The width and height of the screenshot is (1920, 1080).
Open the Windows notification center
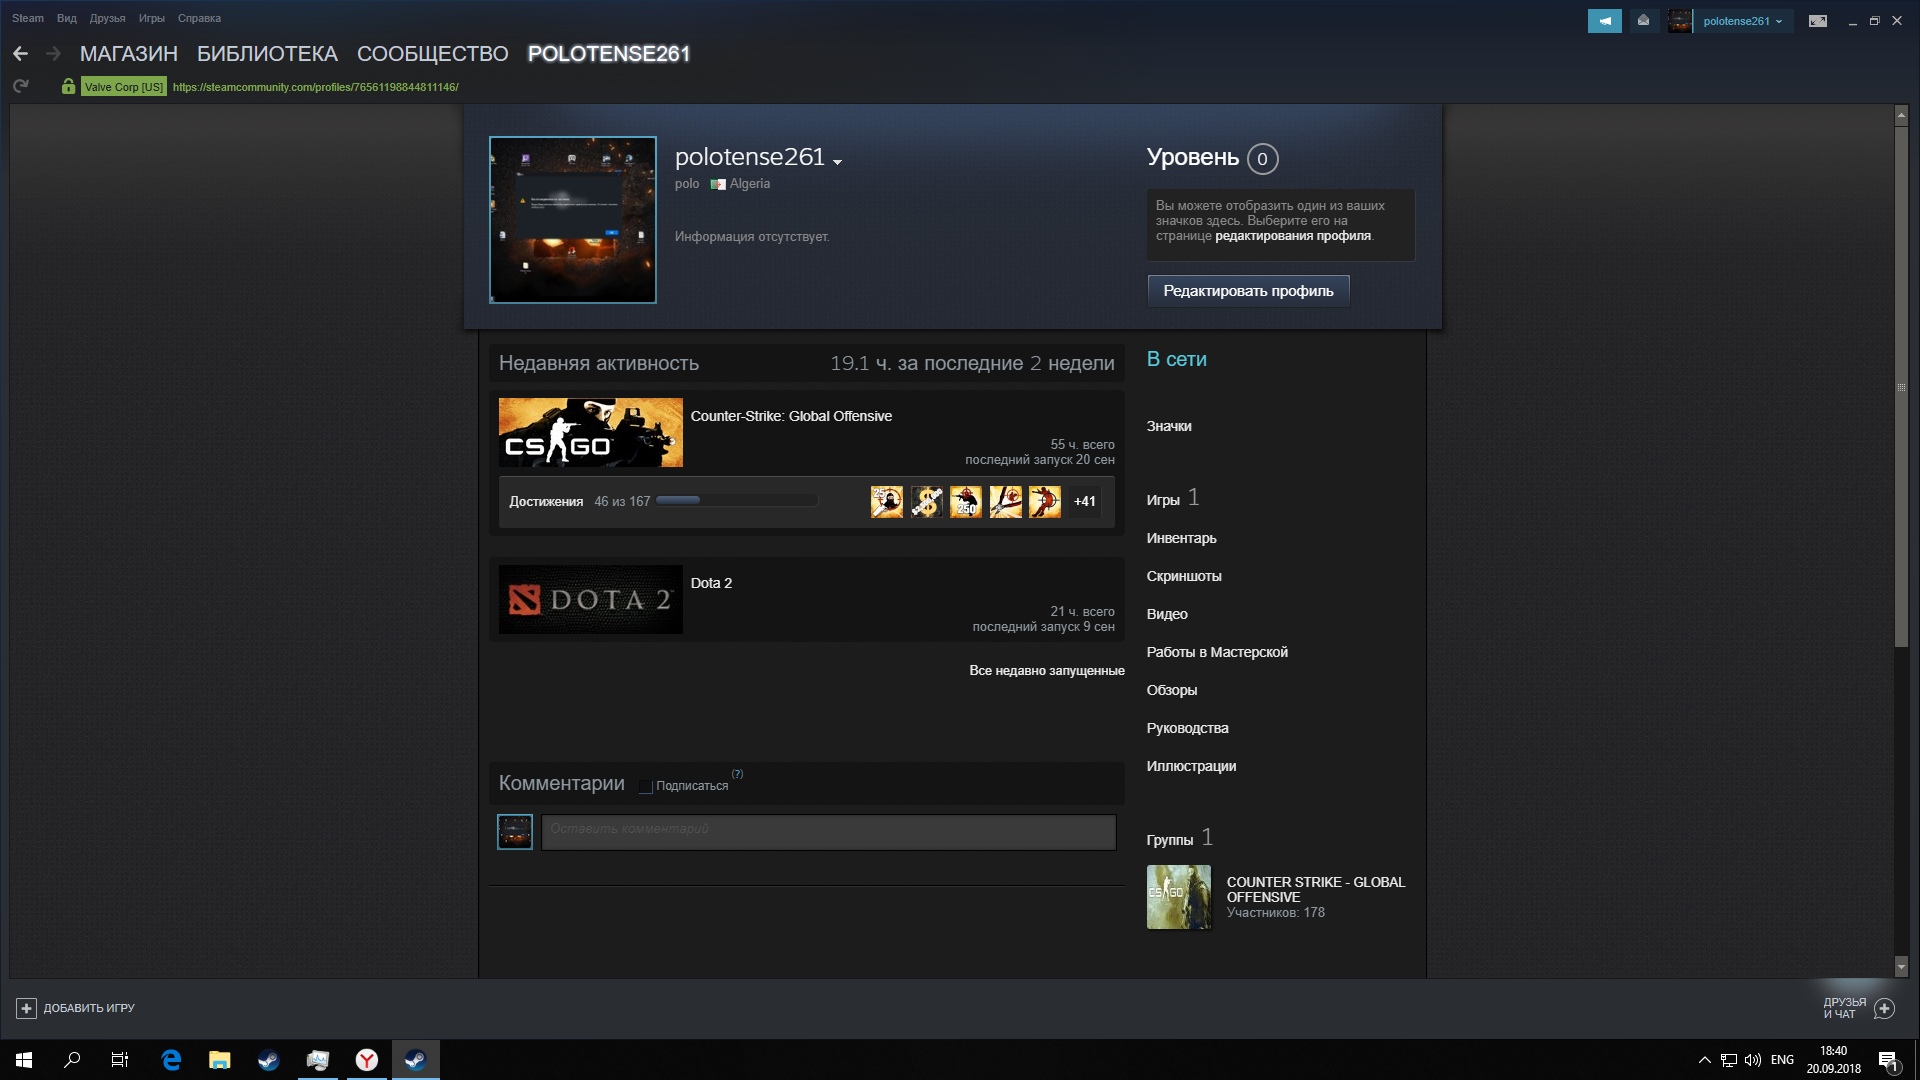(1888, 1060)
